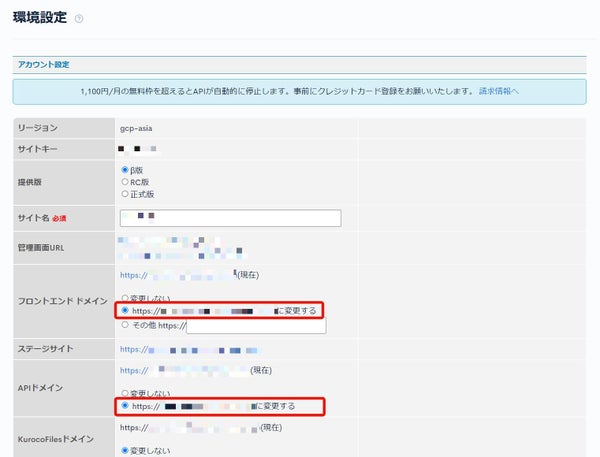This screenshot has height=457, width=600.
Task: Click the KurocoFilesドメイン row label
Action: click(55, 439)
